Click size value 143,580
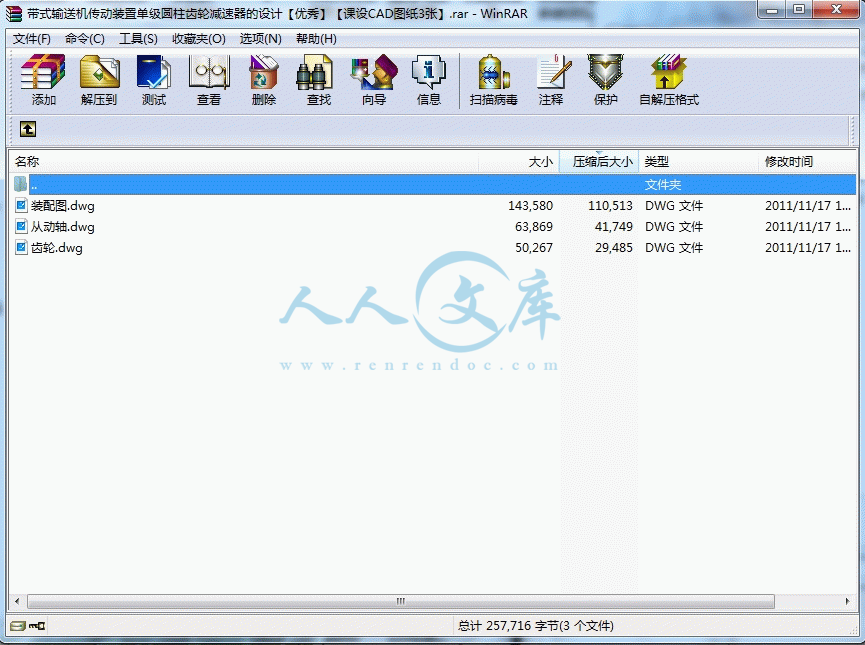 click(x=530, y=206)
